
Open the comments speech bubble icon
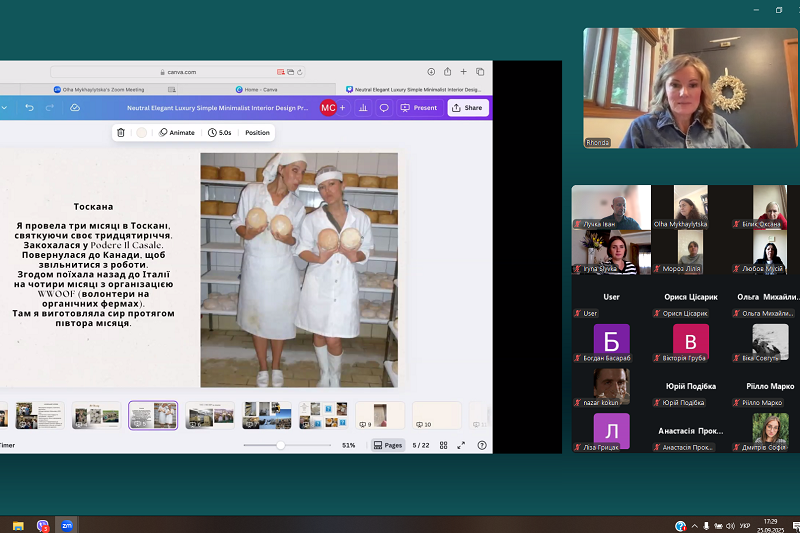(x=384, y=107)
